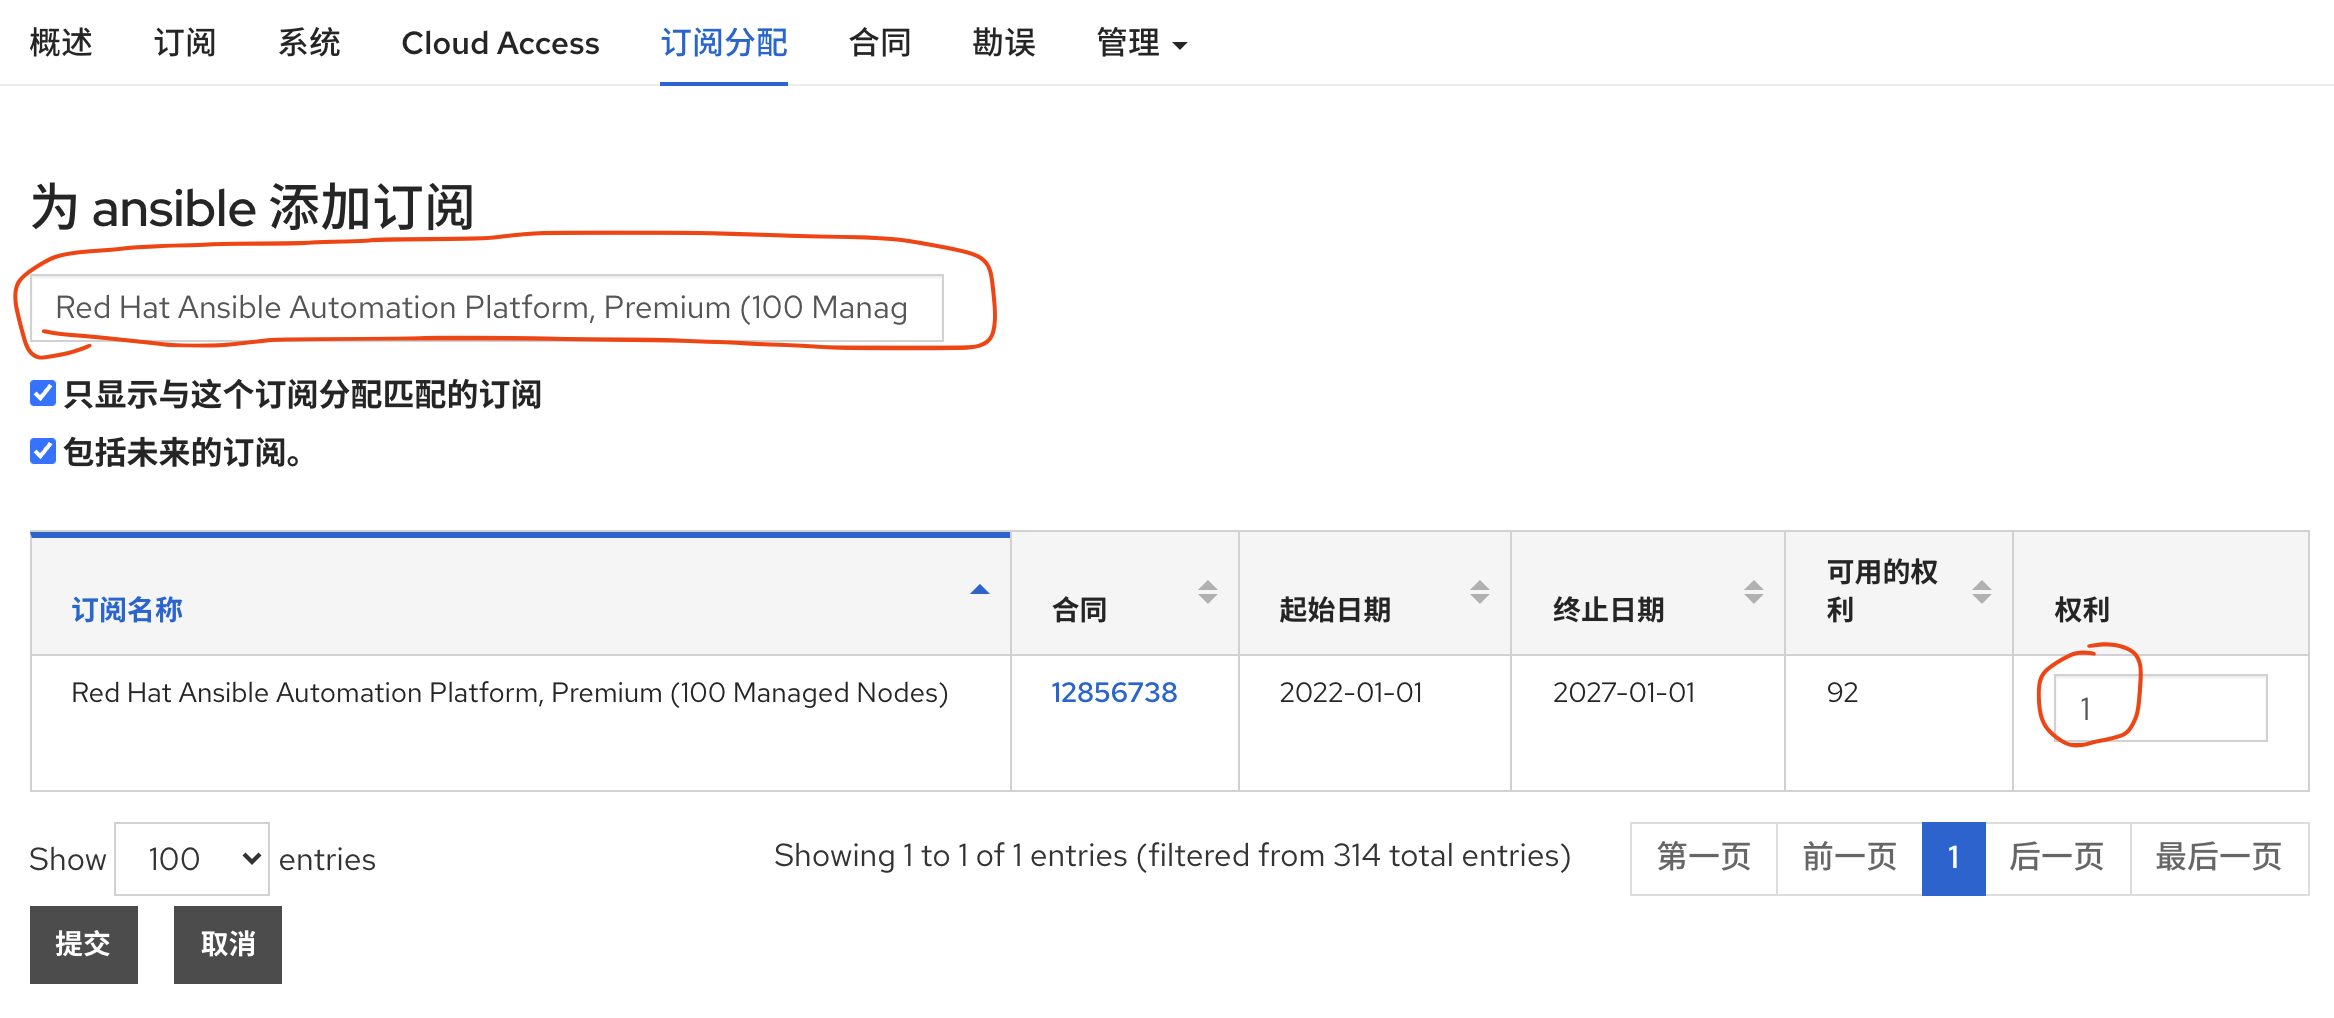The height and width of the screenshot is (1018, 2334).
Task: Expand the 管理 dropdown menu
Action: (x=1141, y=43)
